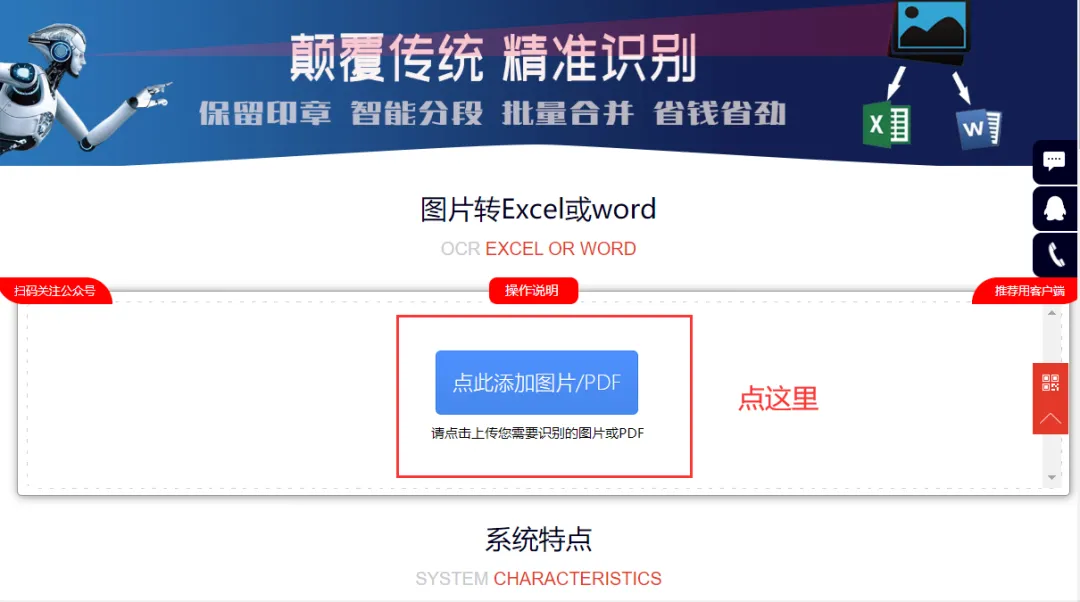Image resolution: width=1080 pixels, height=602 pixels.
Task: Click the scrollbar up arrow in panel
Action: pos(1052,313)
